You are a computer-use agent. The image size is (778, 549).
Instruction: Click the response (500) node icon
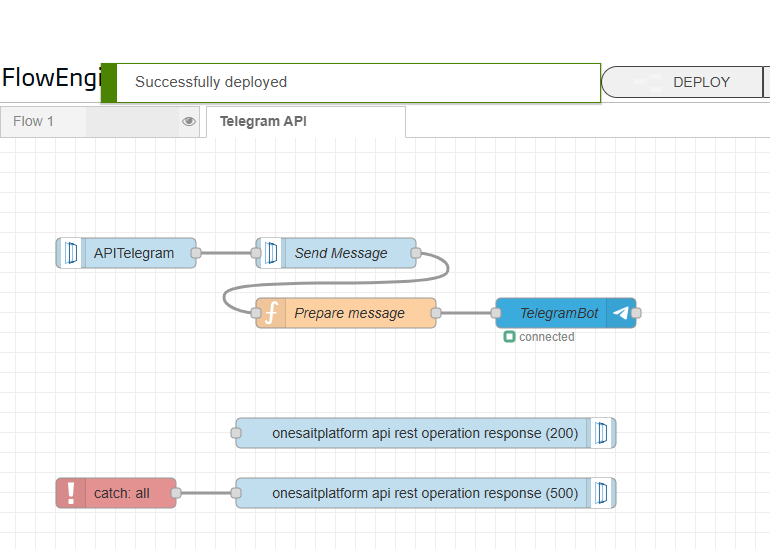[x=601, y=493]
